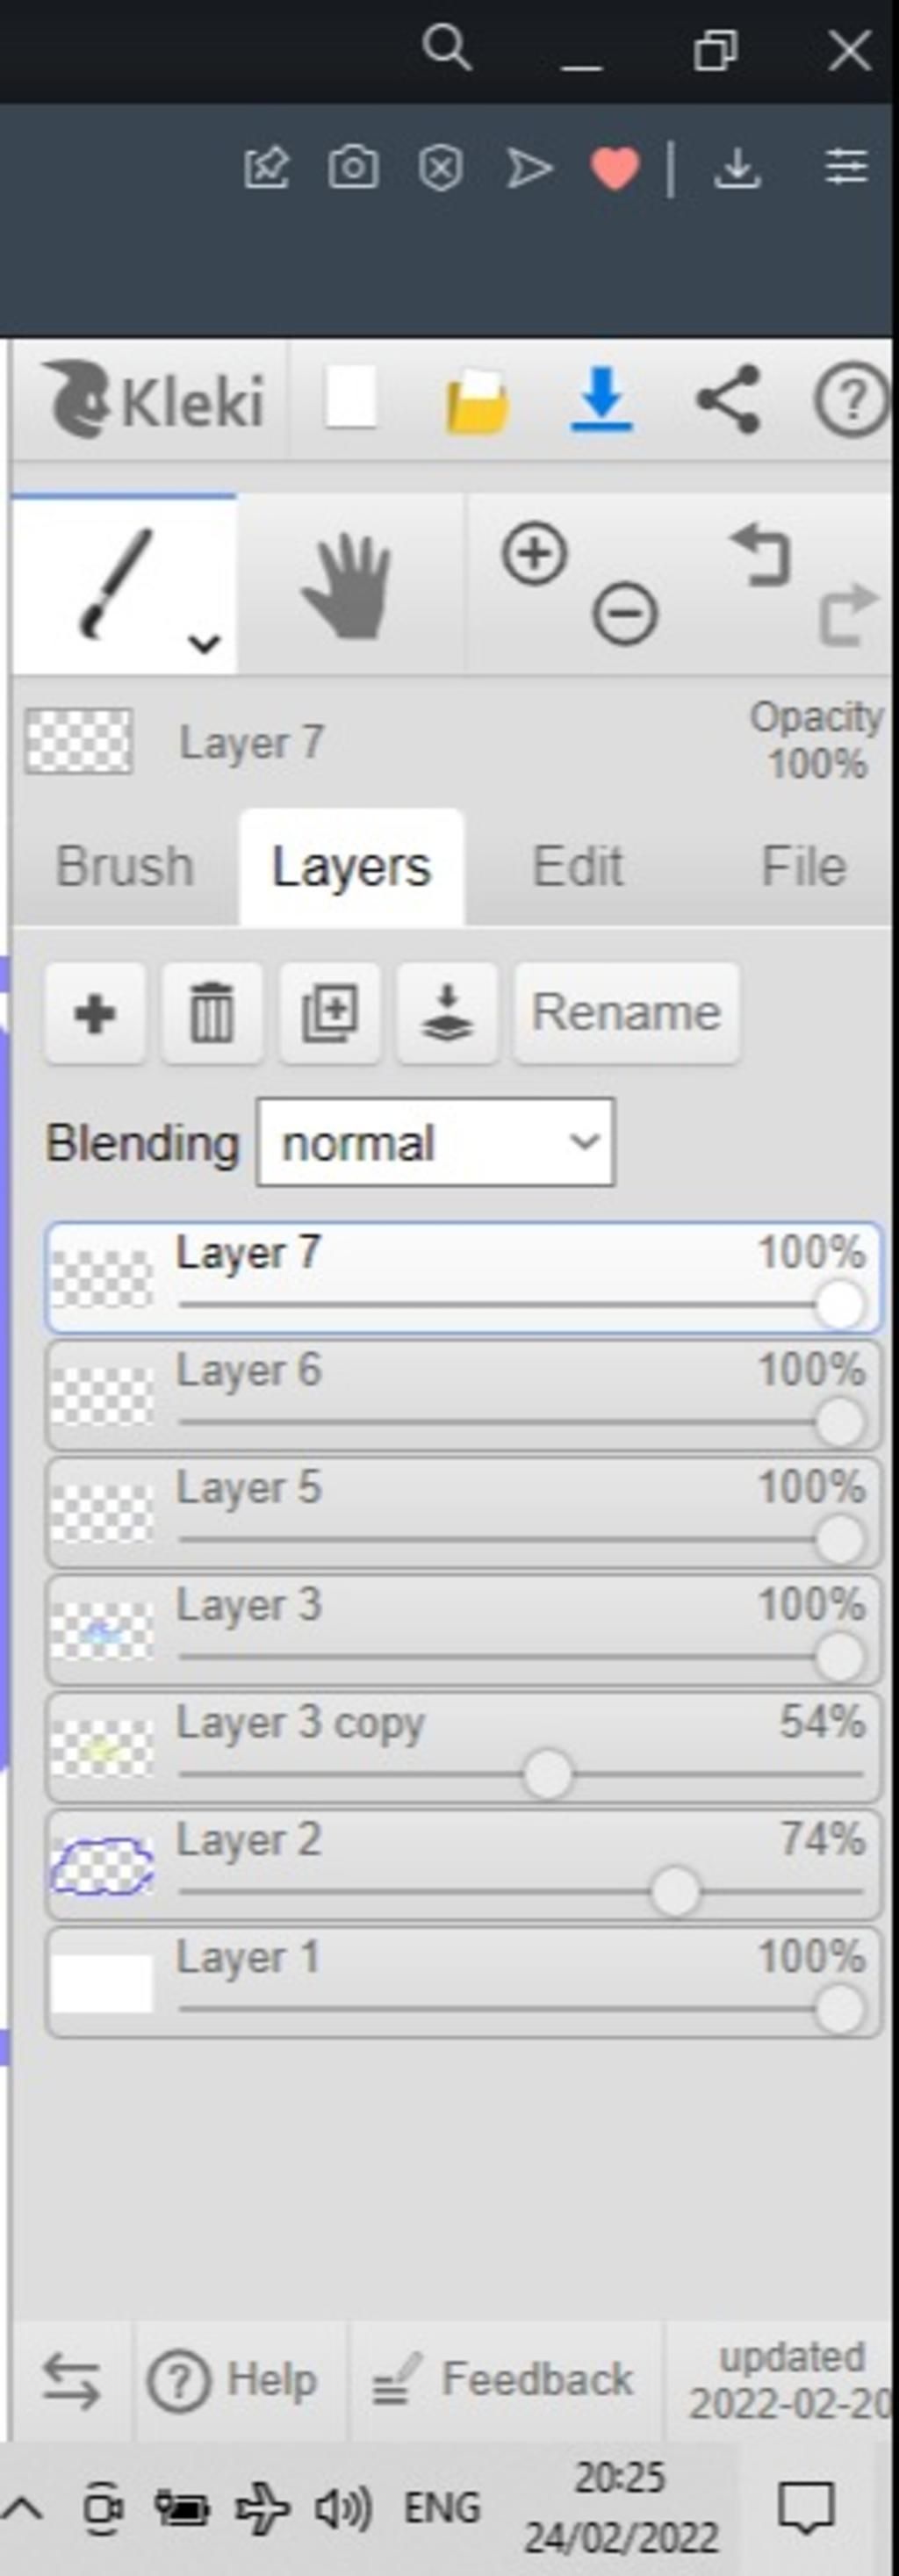Open the Edit tab
The image size is (899, 2576).
coord(578,866)
